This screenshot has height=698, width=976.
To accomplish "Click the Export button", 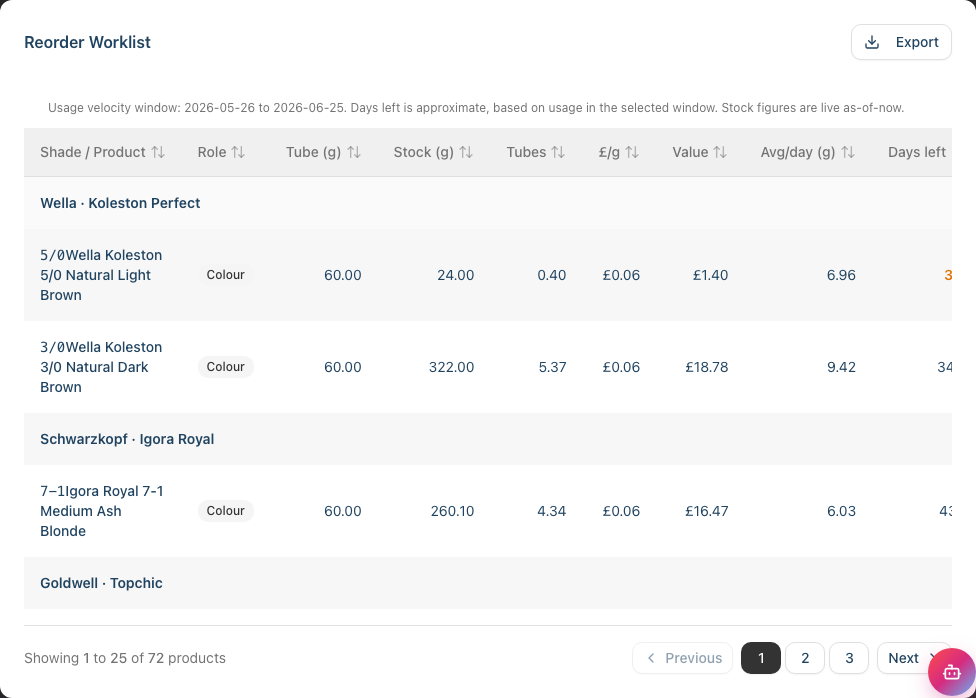I will click(x=901, y=42).
